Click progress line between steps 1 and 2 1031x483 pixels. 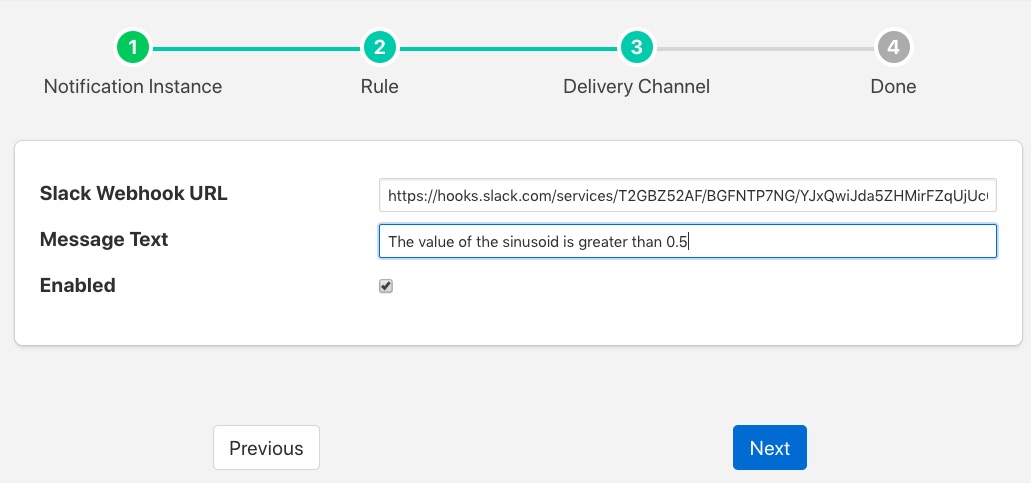pos(256,48)
